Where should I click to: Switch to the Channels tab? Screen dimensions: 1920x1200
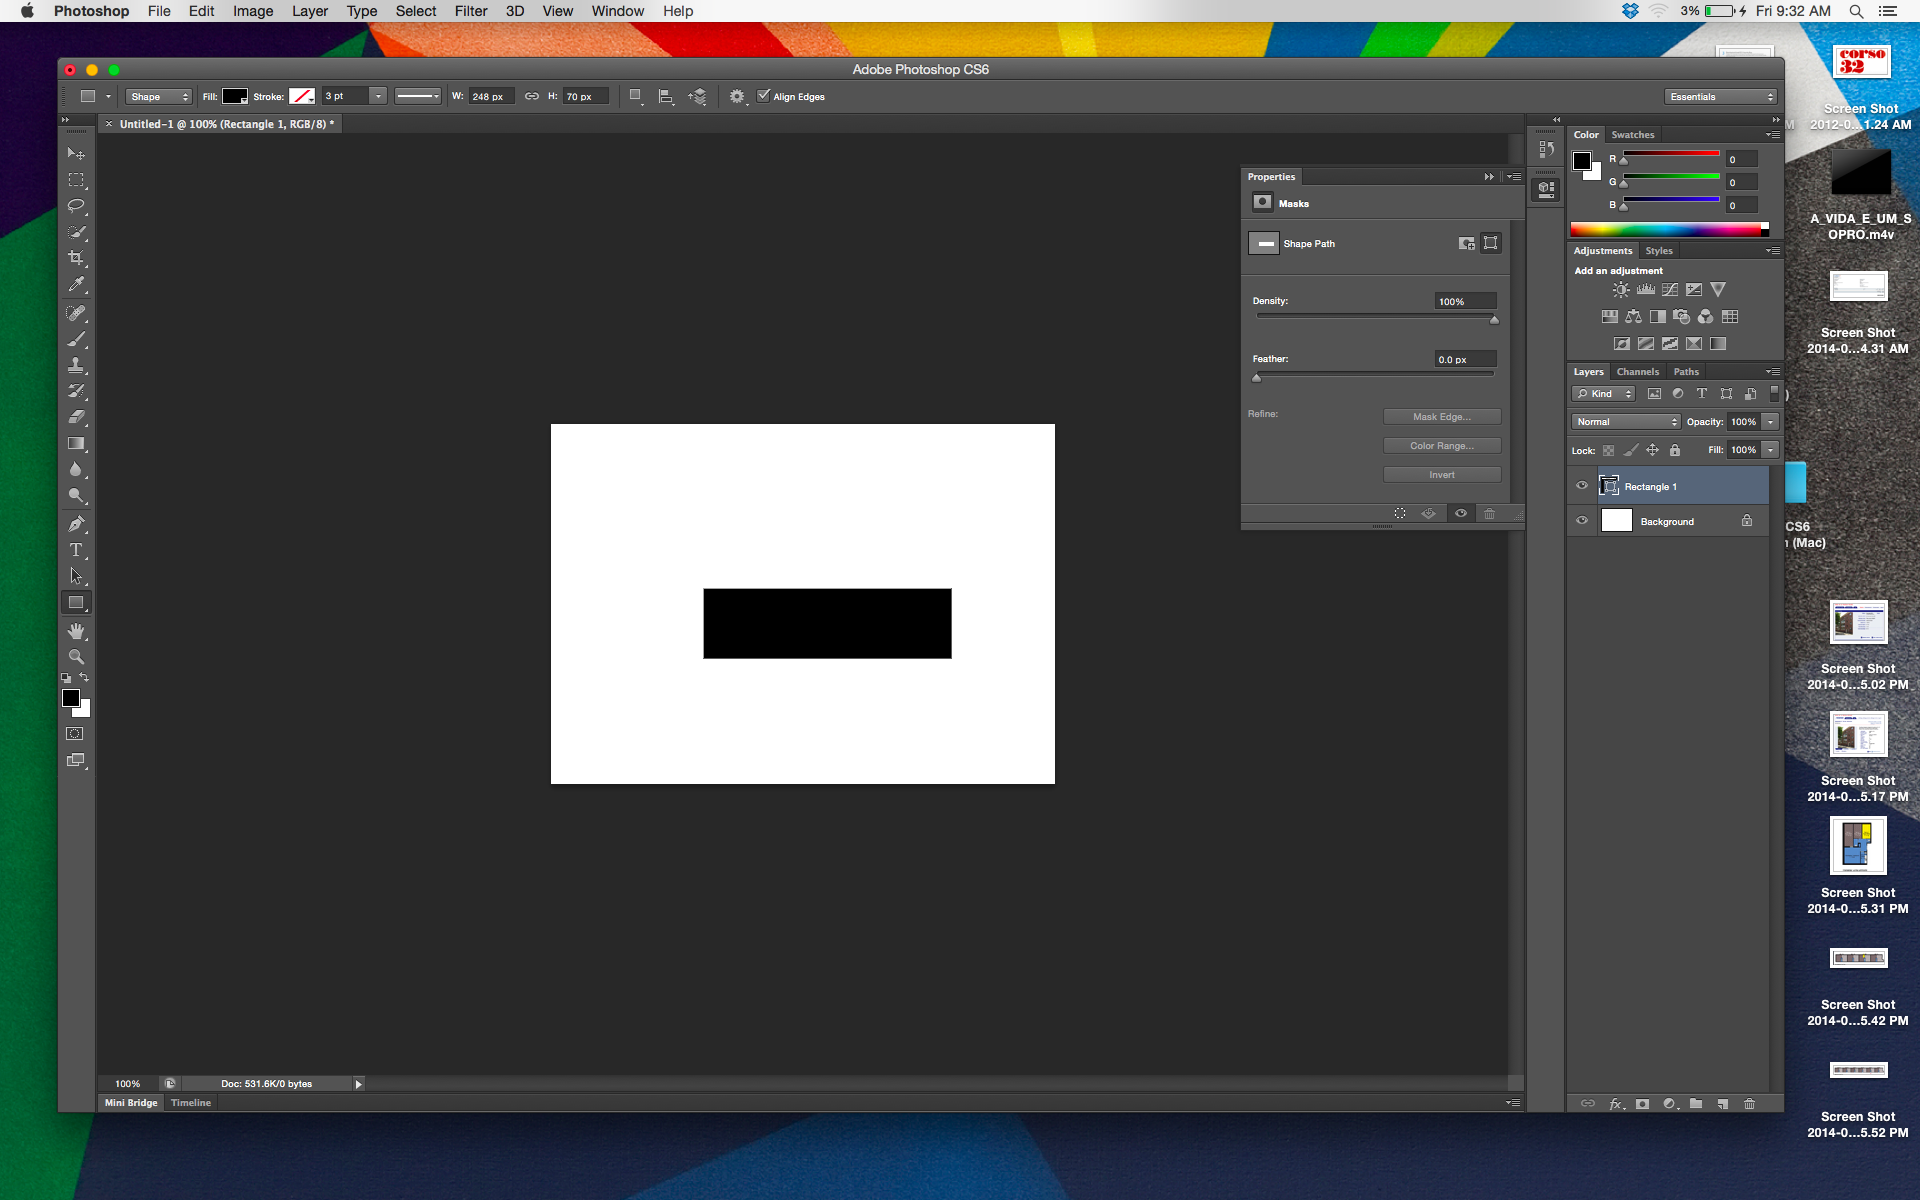point(1637,372)
